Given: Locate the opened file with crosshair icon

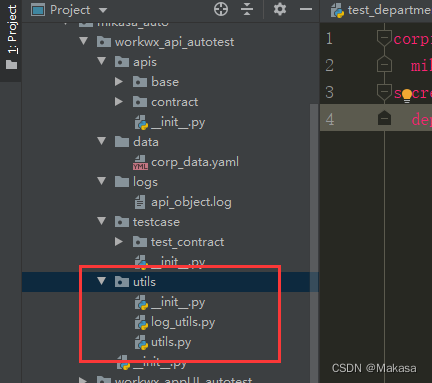Looking at the screenshot, I should (x=221, y=9).
